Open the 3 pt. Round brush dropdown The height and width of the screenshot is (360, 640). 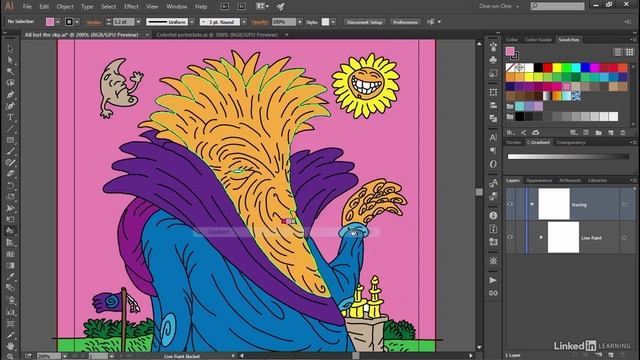244,22
